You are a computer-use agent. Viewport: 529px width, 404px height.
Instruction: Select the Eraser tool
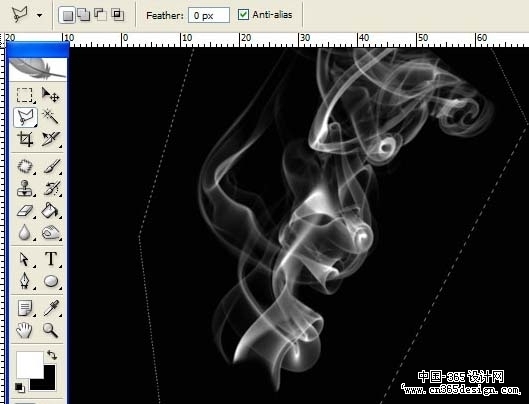click(25, 211)
